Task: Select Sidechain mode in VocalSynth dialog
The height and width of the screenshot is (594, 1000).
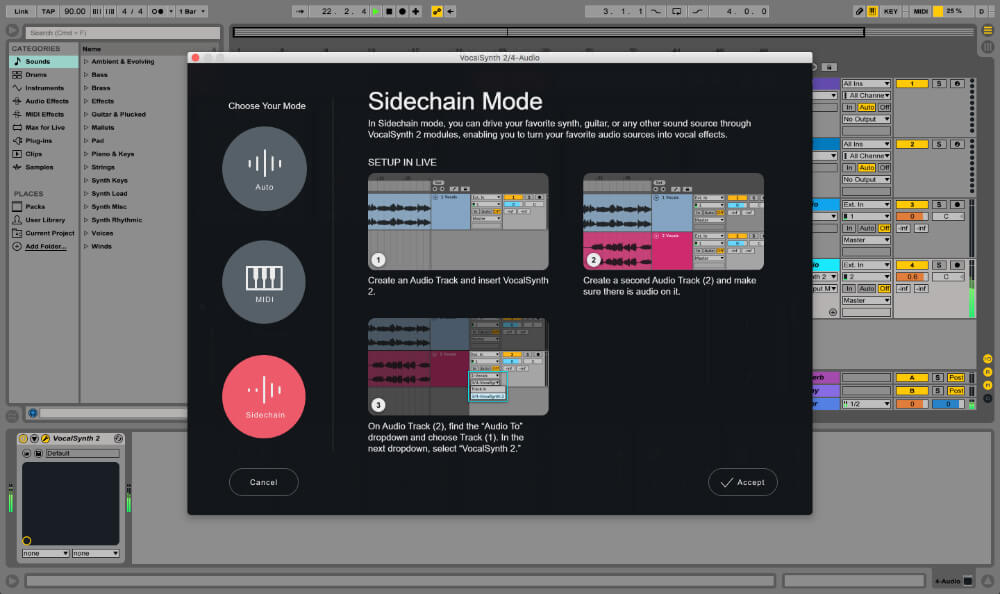Action: pyautogui.click(x=263, y=396)
